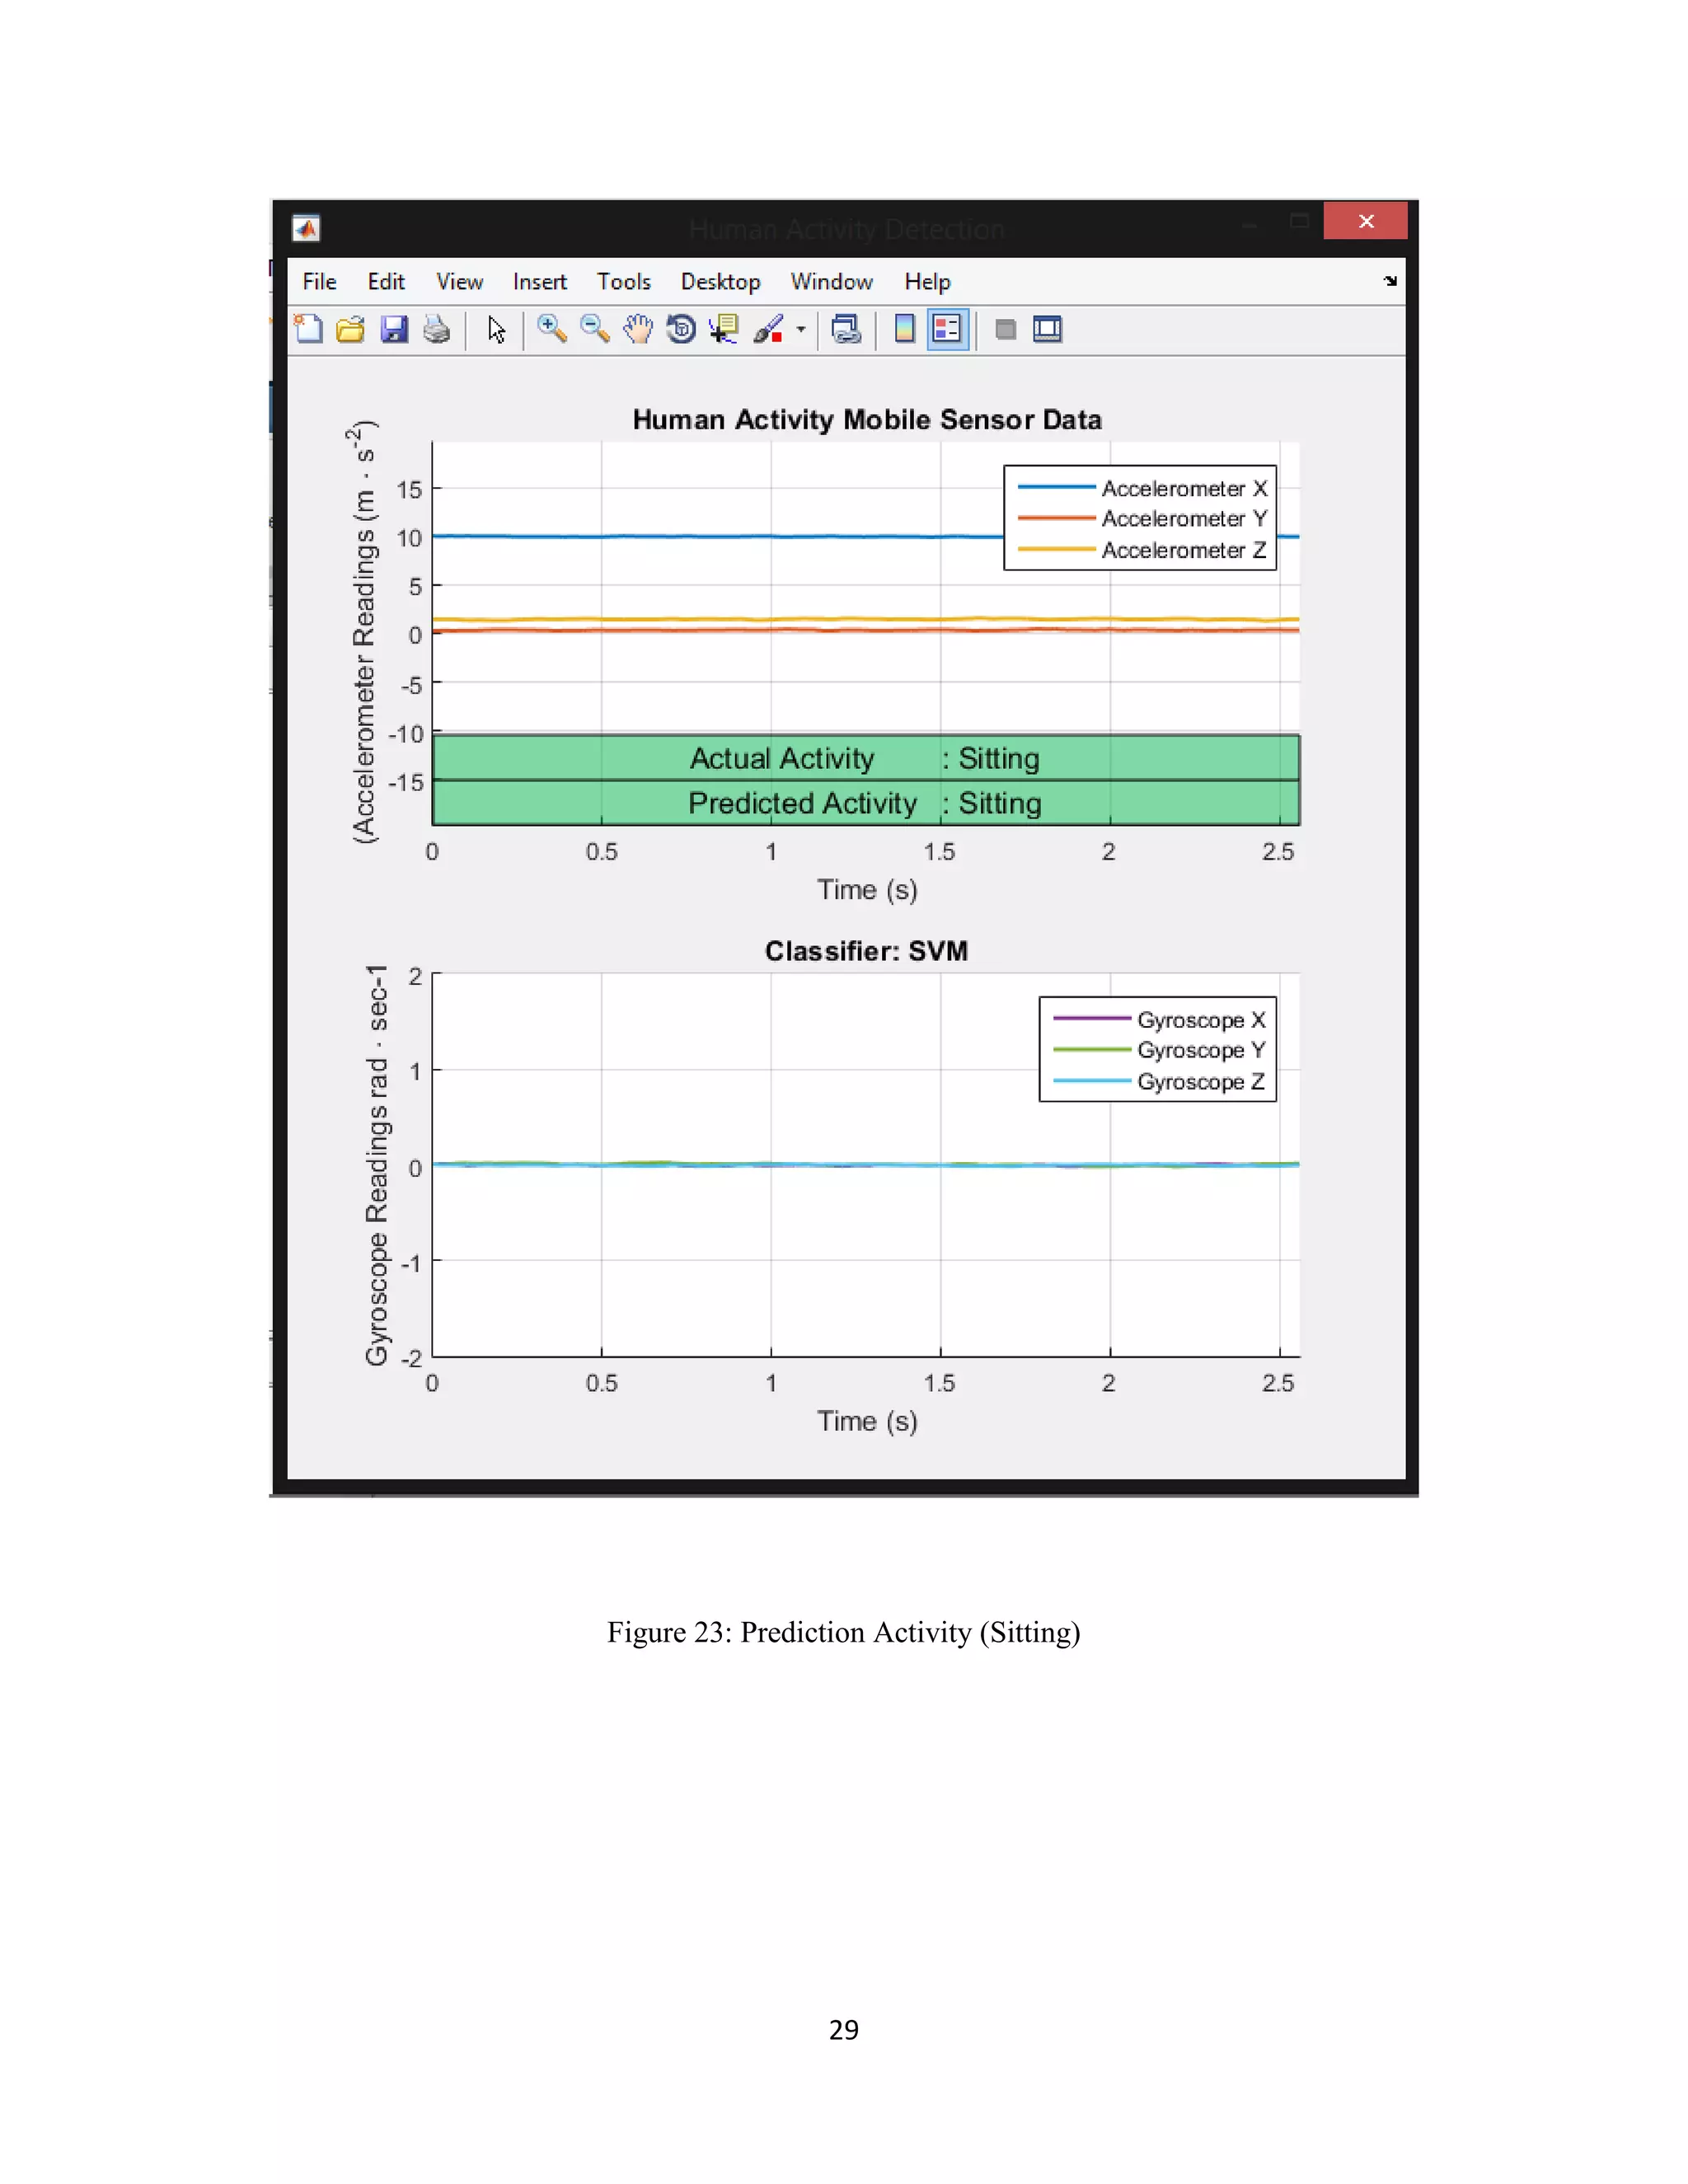Click the New Figure icon
Viewport: 1688px width, 2184px height.
tap(309, 329)
